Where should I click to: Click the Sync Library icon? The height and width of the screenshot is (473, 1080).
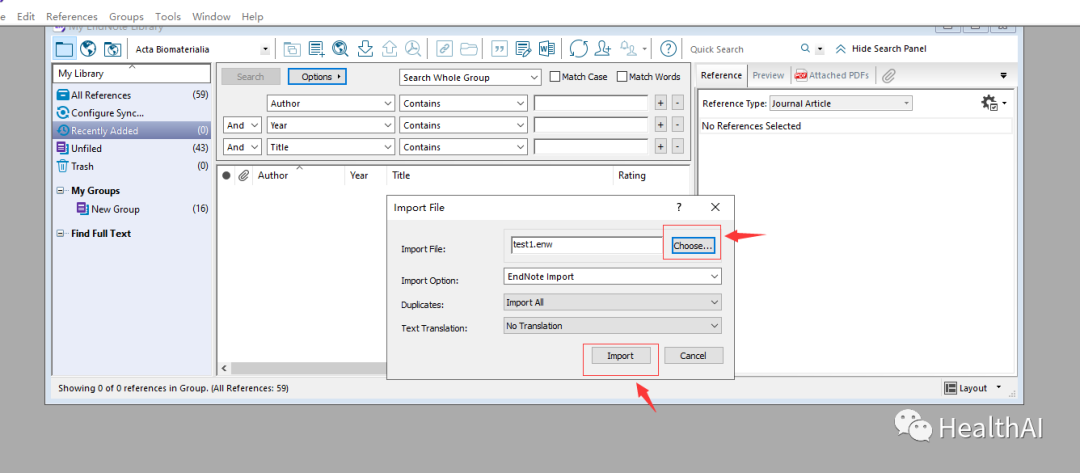click(x=579, y=49)
